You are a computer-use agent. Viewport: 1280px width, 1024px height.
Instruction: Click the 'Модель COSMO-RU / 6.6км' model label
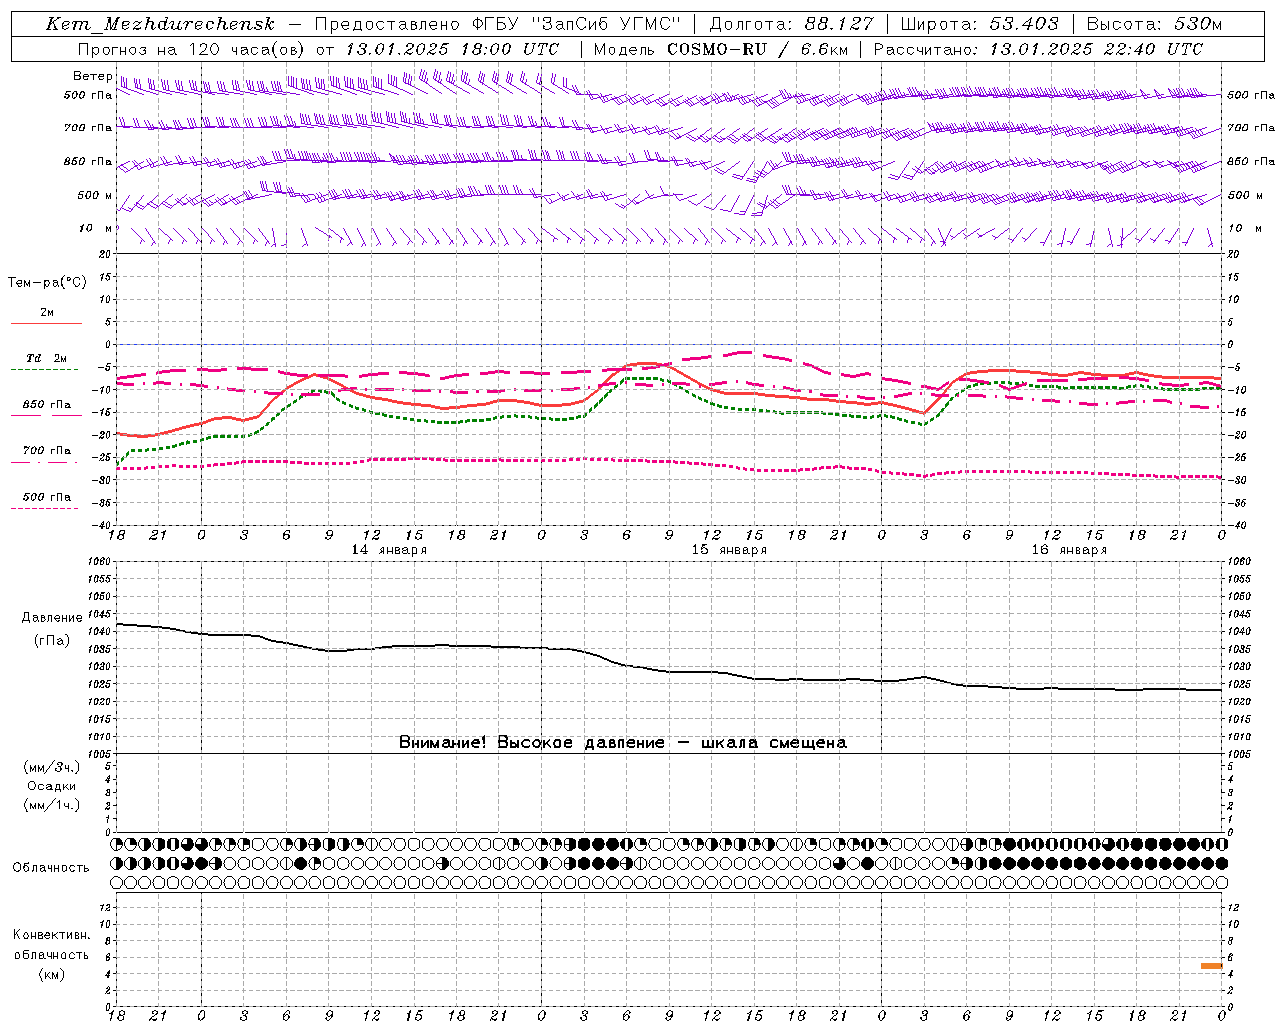point(721,49)
